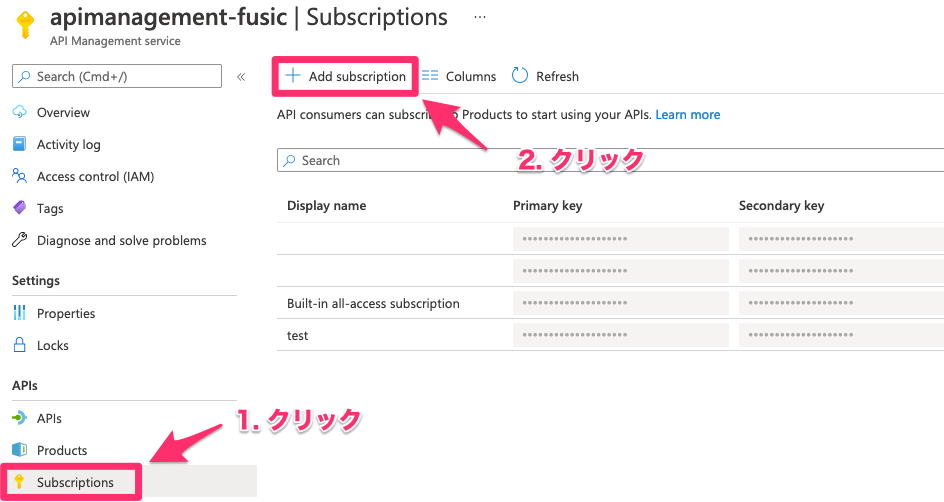Image resolution: width=944 pixels, height=502 pixels.
Task: Refresh the subscriptions list
Action: 545,76
